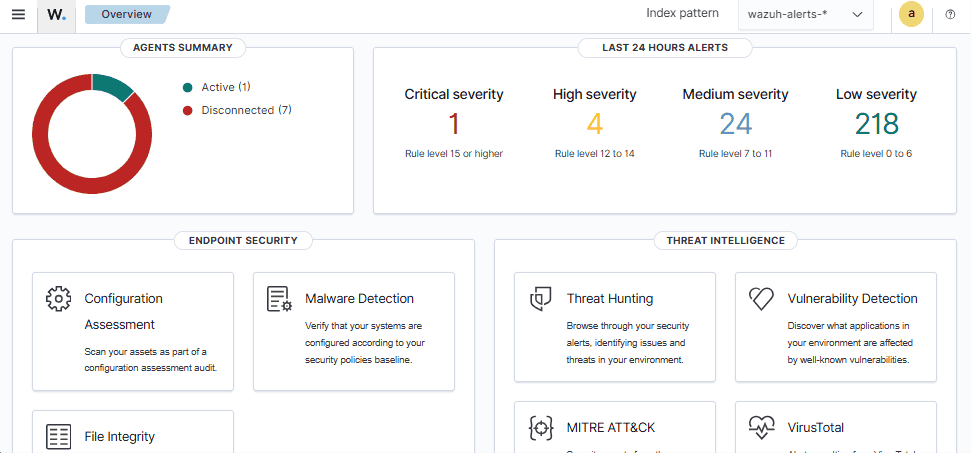Image resolution: width=971 pixels, height=453 pixels.
Task: Click the Wazuh W. logo
Action: point(56,15)
